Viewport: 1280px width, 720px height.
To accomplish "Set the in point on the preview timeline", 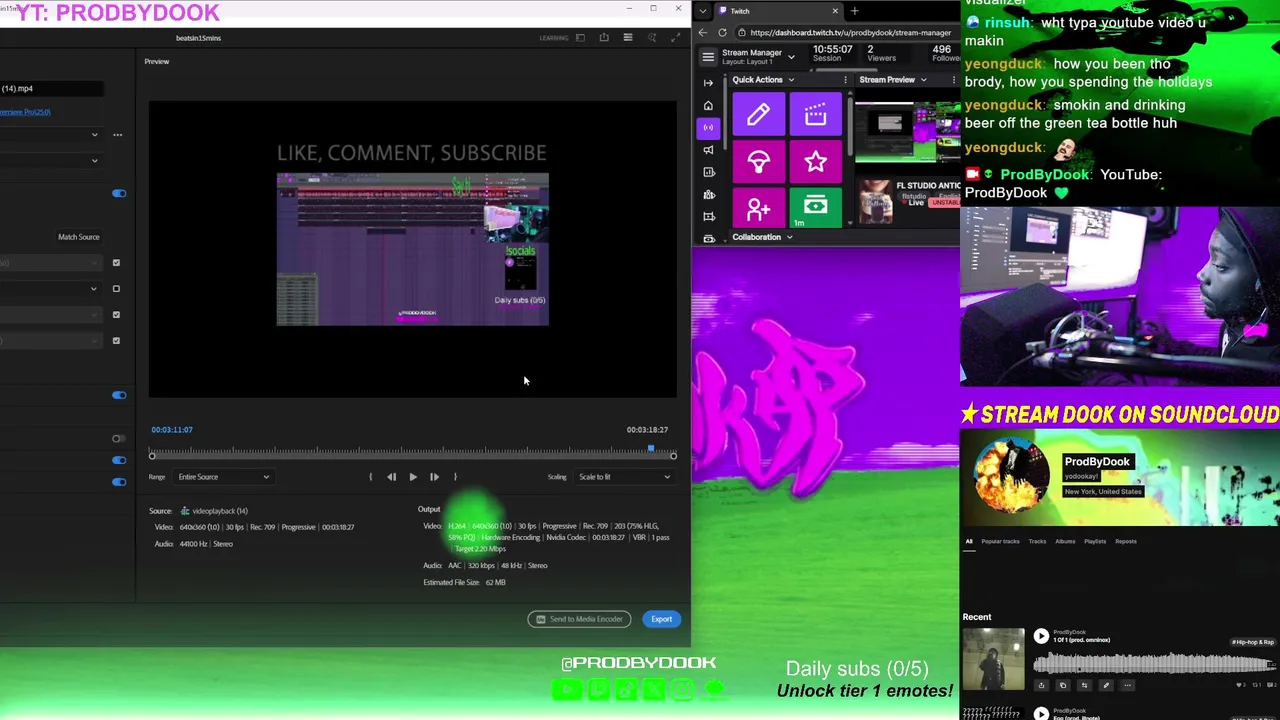I will click(x=371, y=477).
